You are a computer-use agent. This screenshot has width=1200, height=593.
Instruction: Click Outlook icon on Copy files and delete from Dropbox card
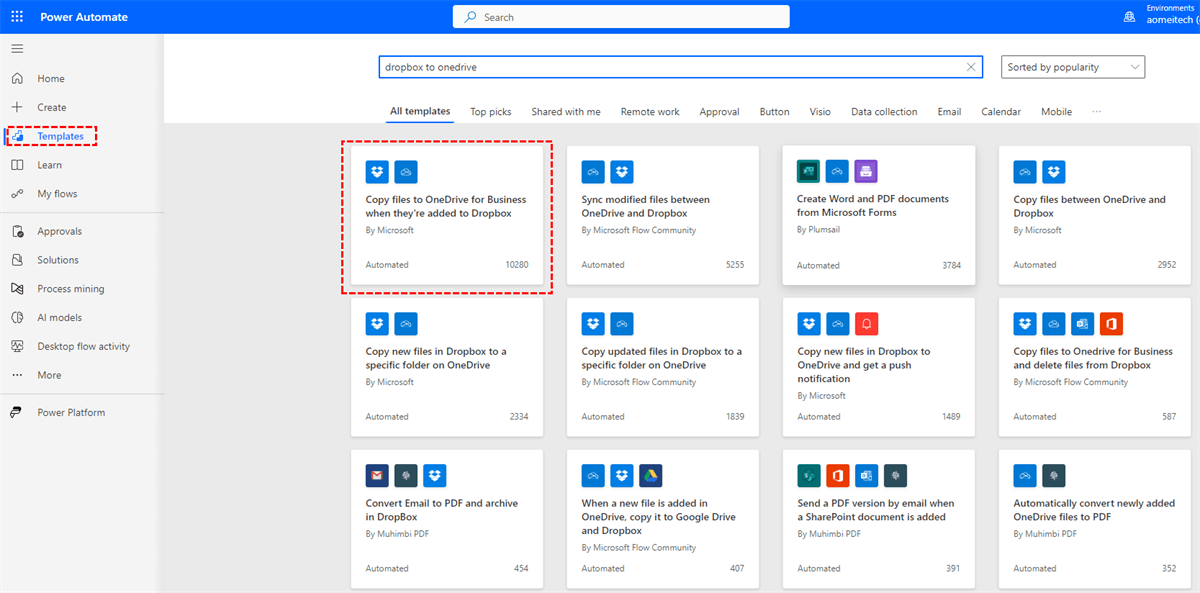click(x=1082, y=323)
